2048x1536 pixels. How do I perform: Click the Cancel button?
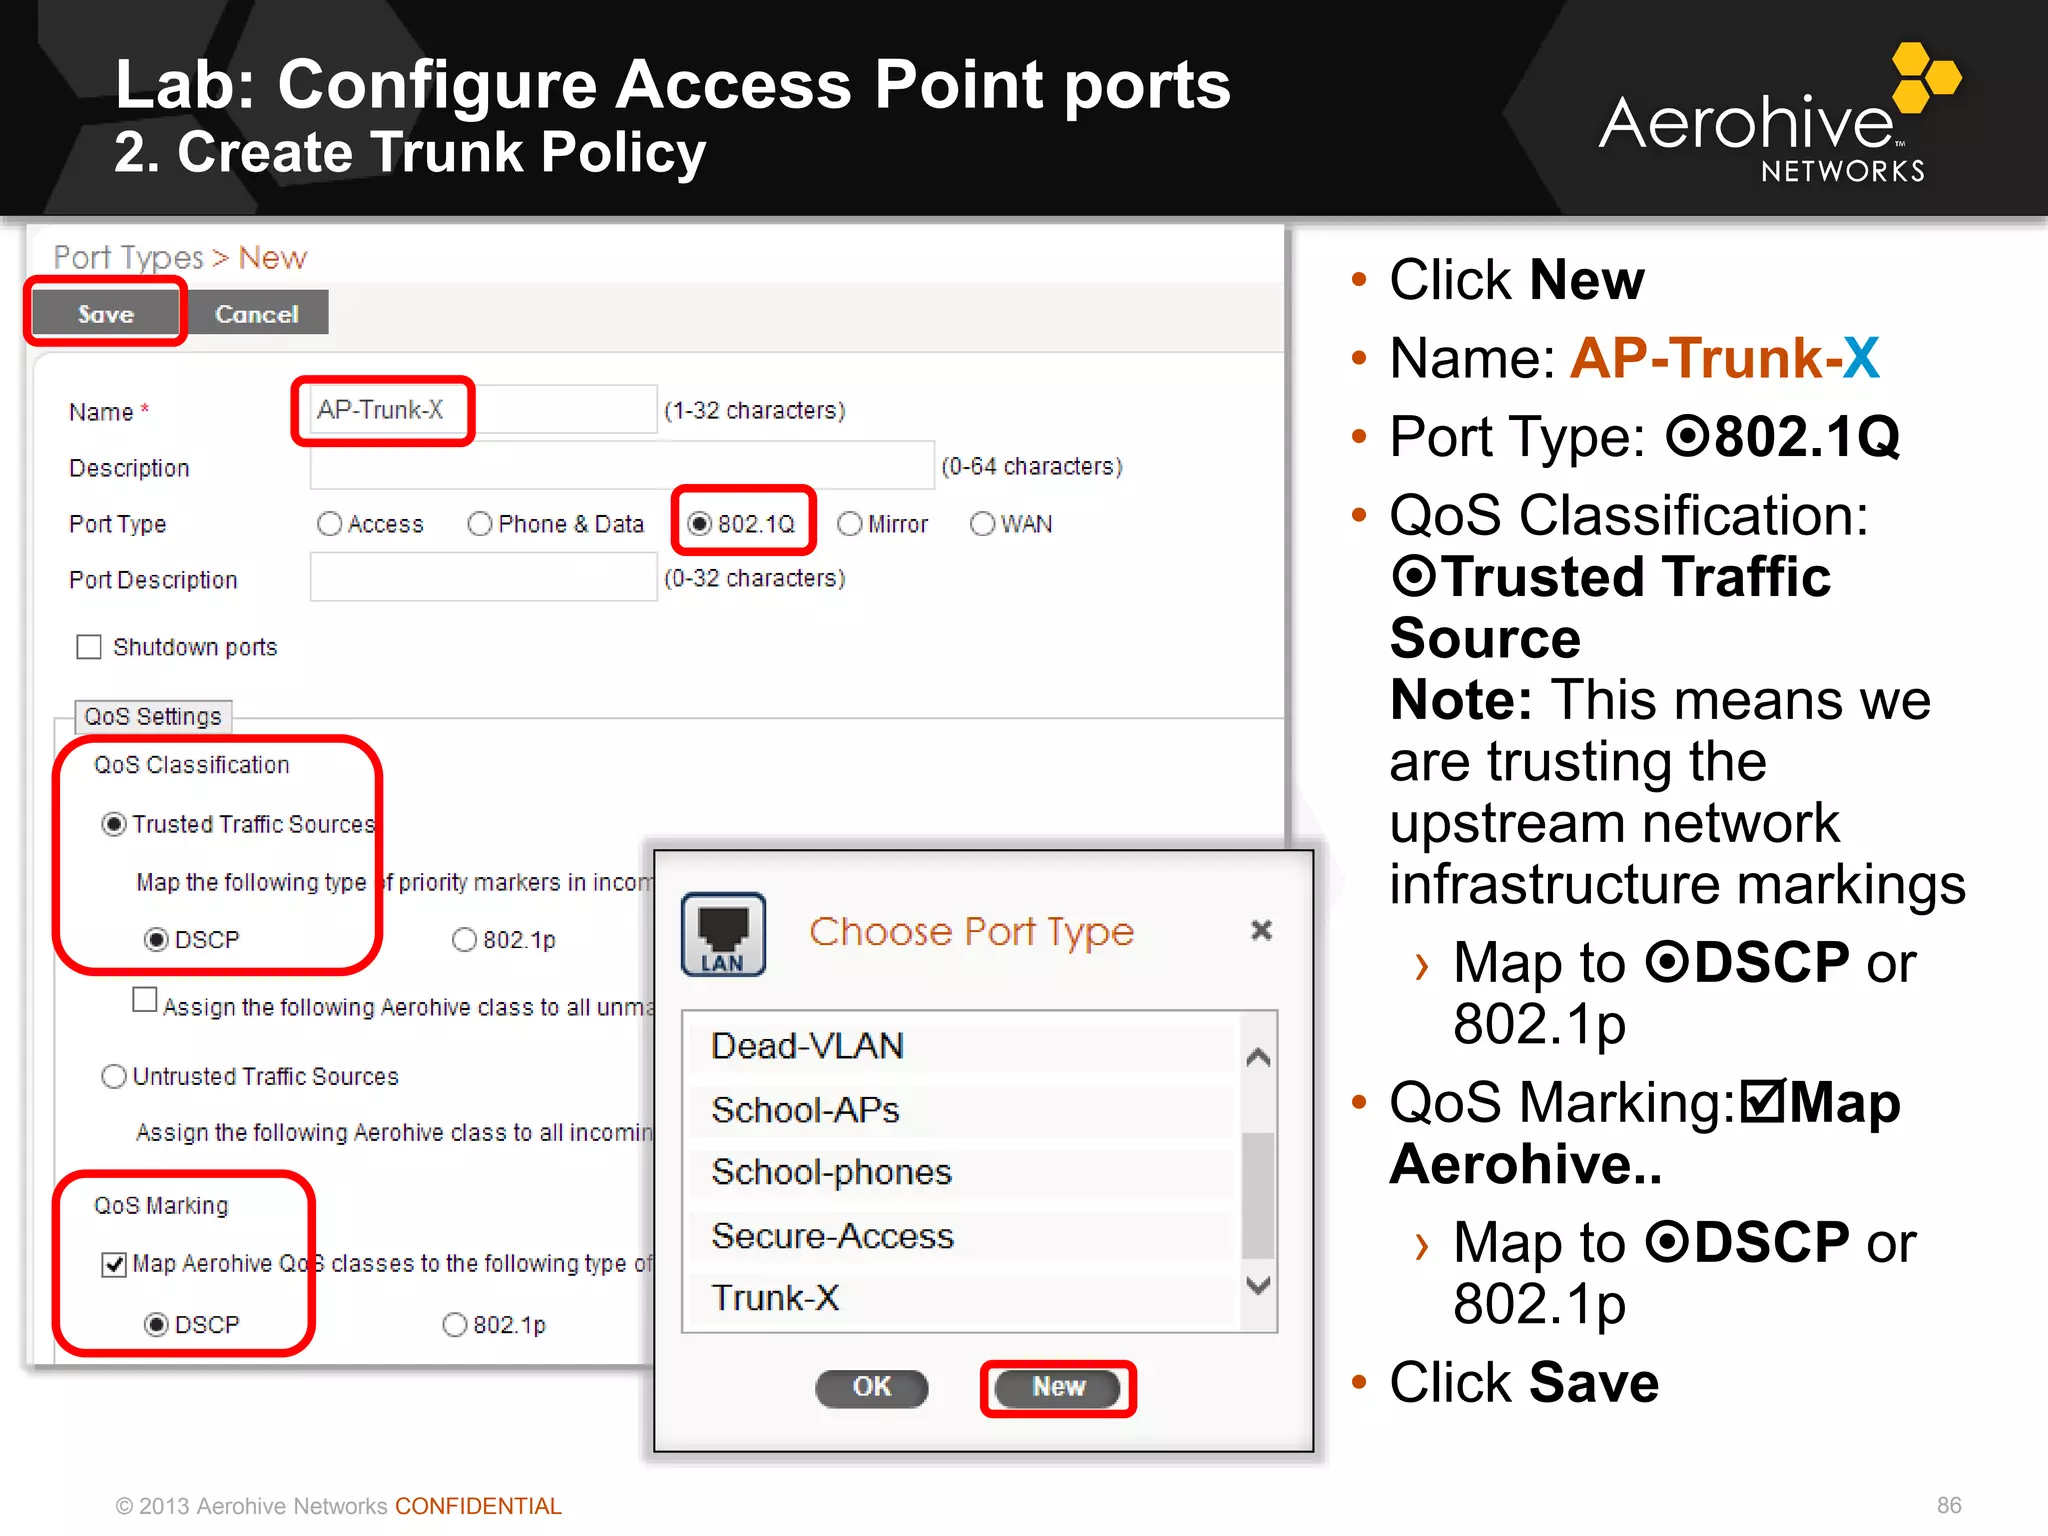pos(256,313)
